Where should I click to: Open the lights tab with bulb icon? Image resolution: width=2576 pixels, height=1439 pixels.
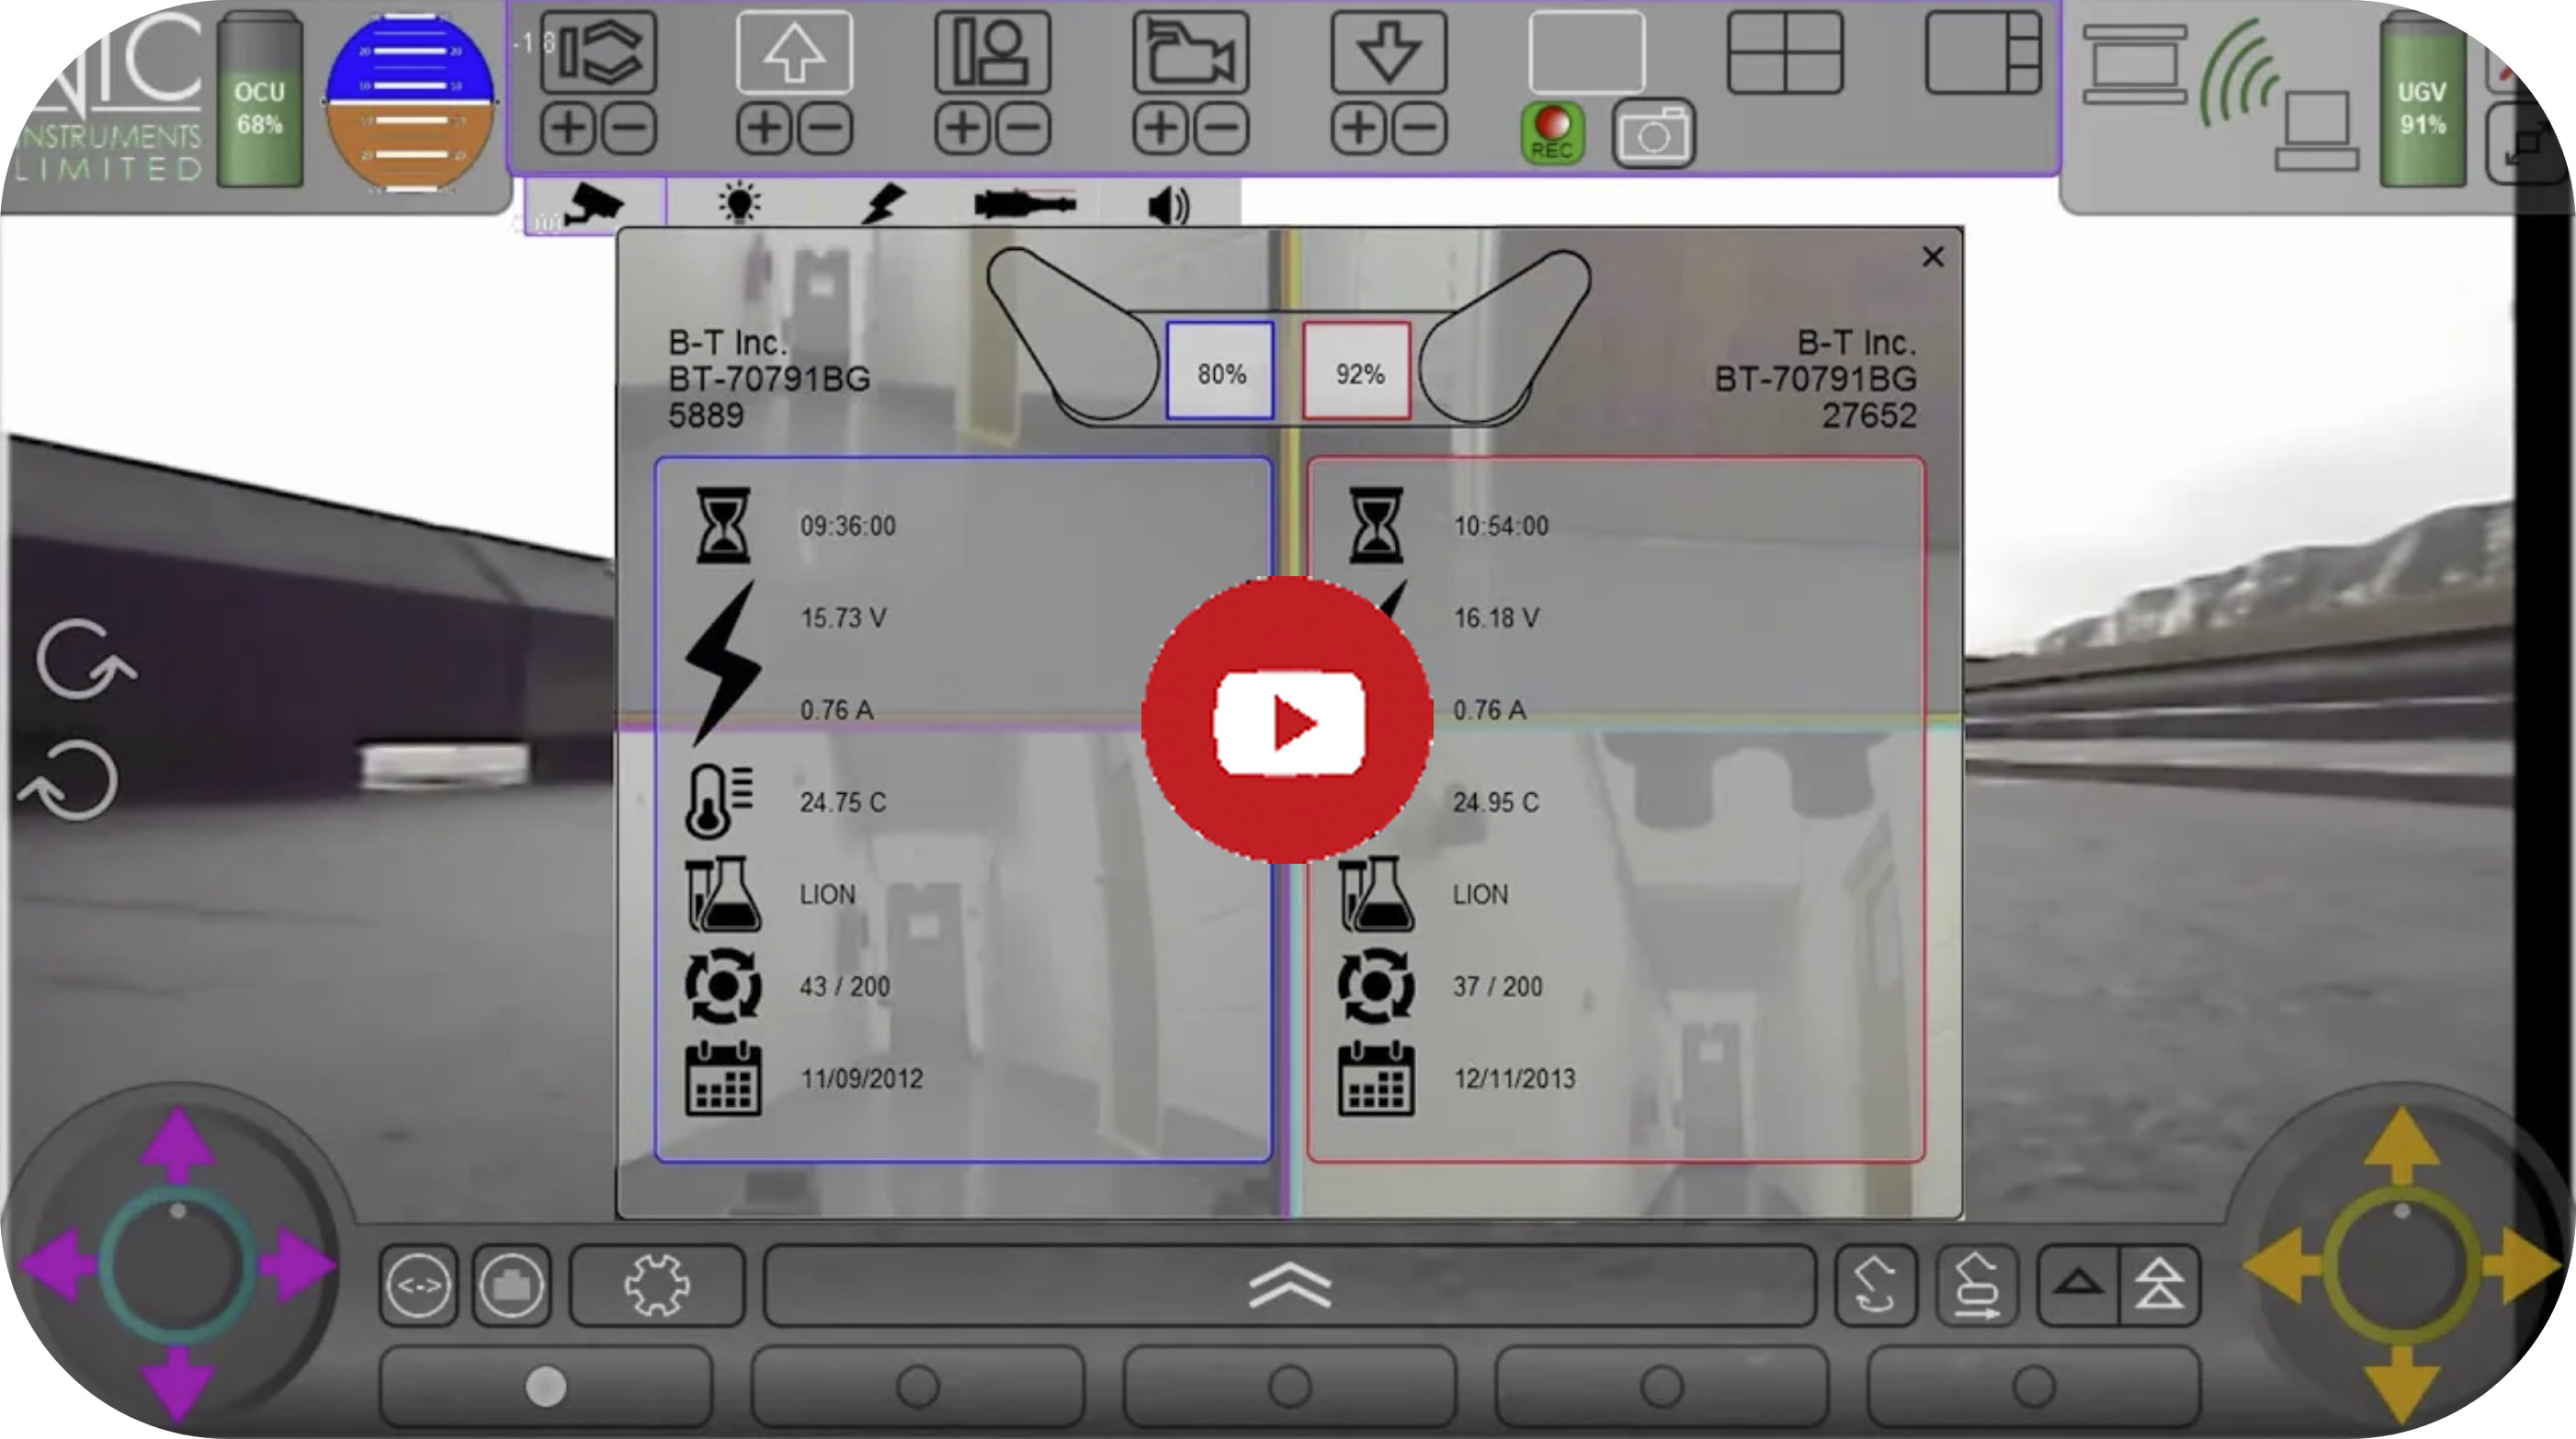[x=739, y=203]
